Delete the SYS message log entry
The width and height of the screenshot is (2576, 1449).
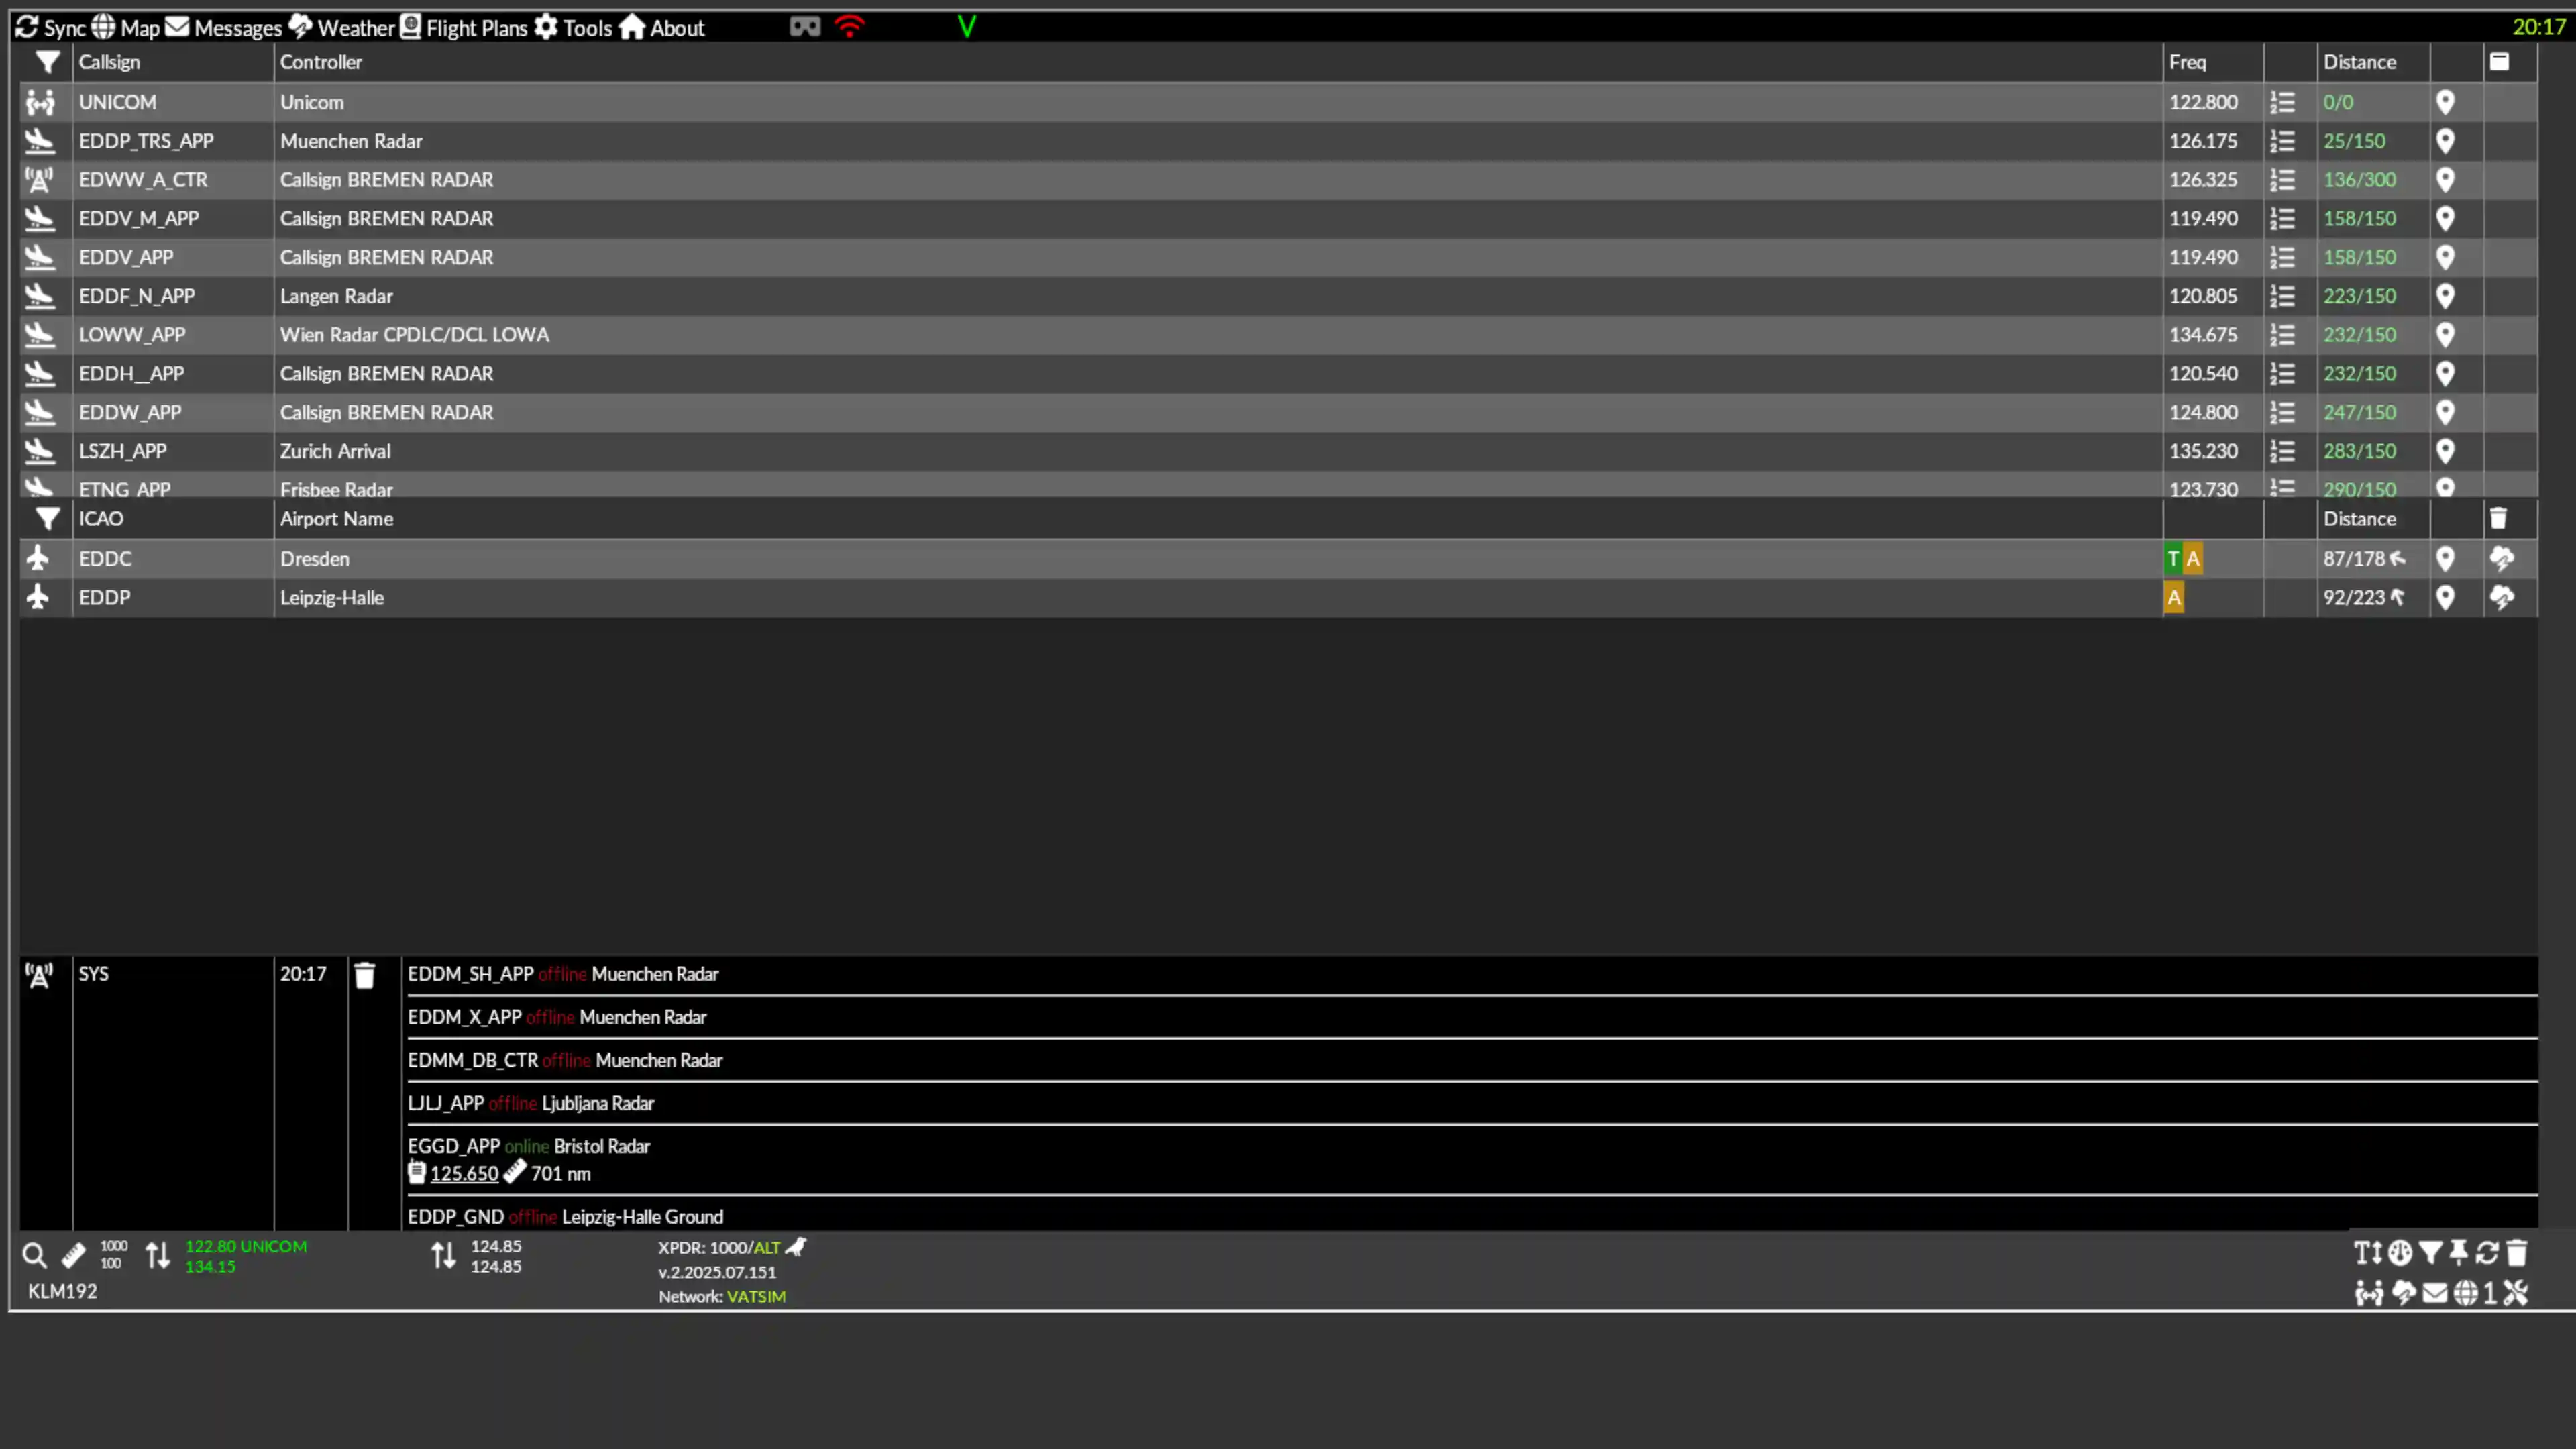click(x=365, y=975)
